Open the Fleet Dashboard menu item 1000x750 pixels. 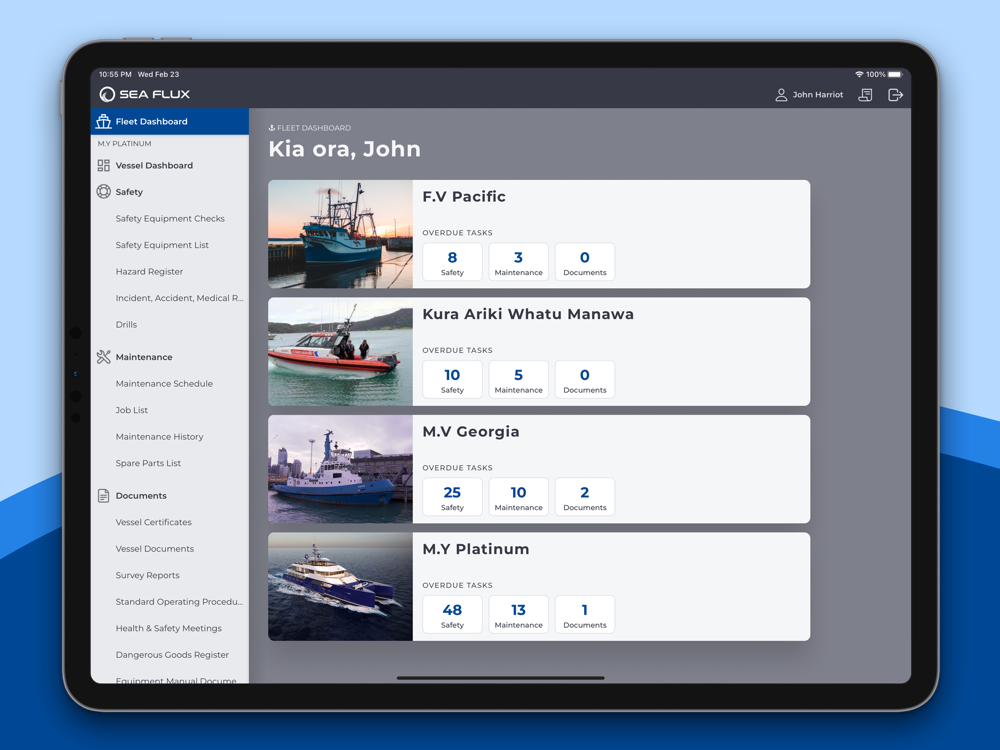click(x=170, y=121)
